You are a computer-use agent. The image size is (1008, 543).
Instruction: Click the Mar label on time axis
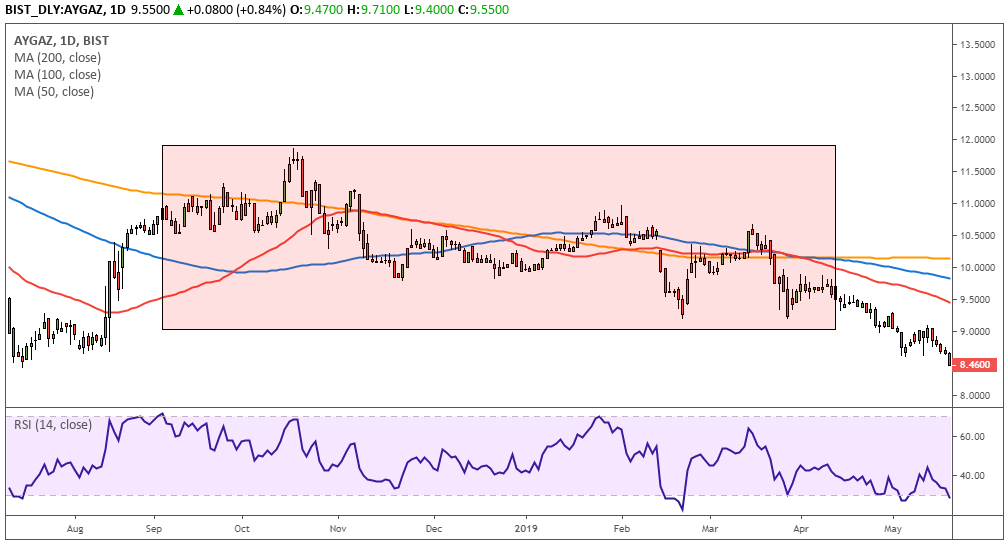click(710, 529)
